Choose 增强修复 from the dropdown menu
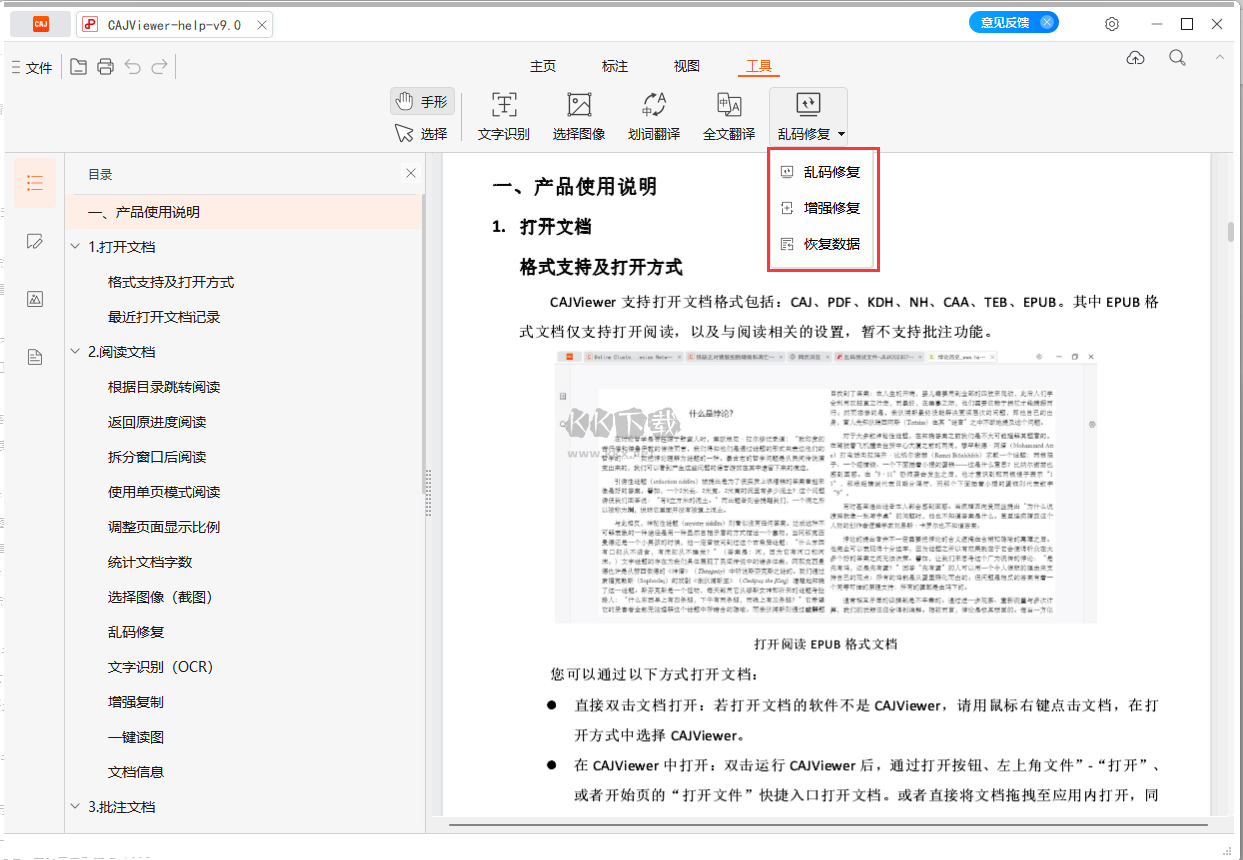 (831, 208)
